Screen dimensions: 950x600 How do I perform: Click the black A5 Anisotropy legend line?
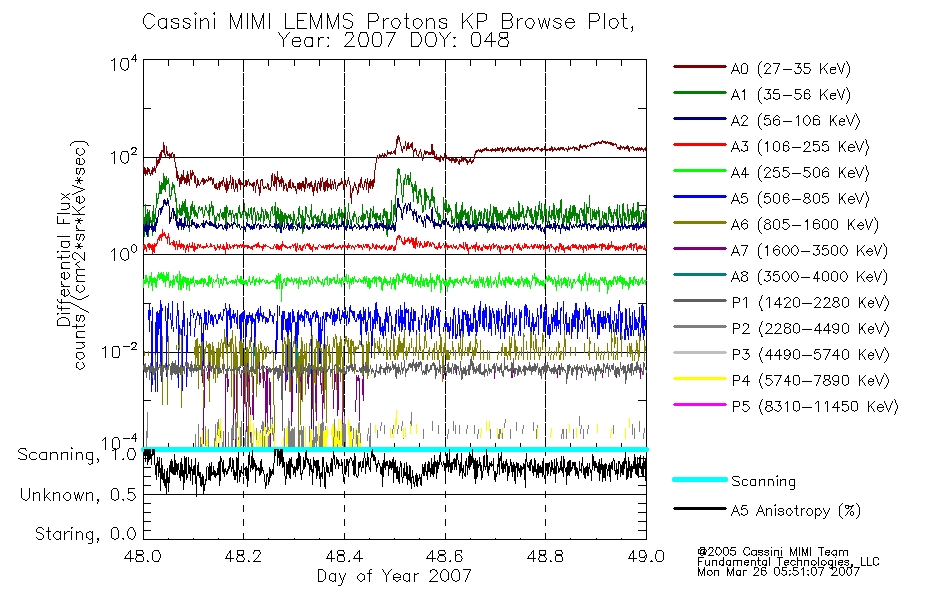click(700, 509)
